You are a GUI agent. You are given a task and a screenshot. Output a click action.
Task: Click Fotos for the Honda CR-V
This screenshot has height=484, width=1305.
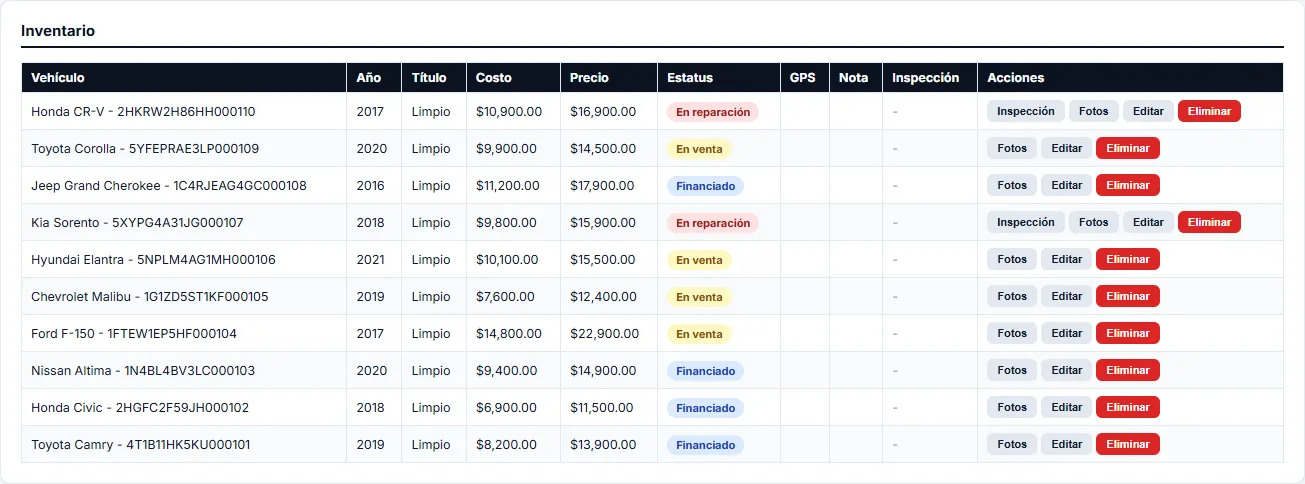[x=1094, y=111]
